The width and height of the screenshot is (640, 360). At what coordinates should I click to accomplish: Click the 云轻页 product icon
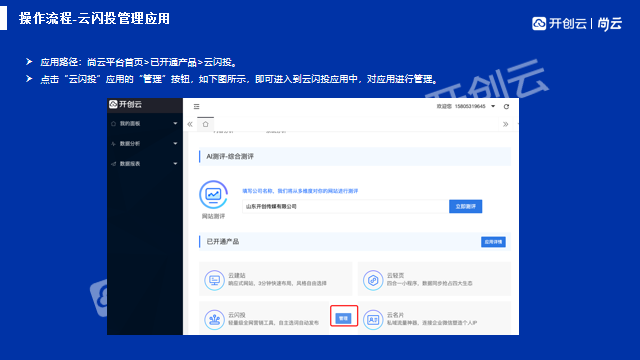click(373, 280)
